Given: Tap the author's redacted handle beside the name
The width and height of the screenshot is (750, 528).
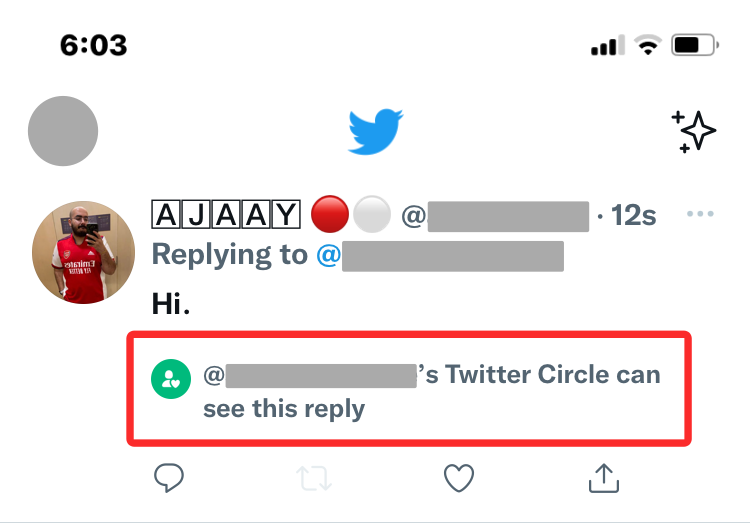Looking at the screenshot, I should 495,215.
